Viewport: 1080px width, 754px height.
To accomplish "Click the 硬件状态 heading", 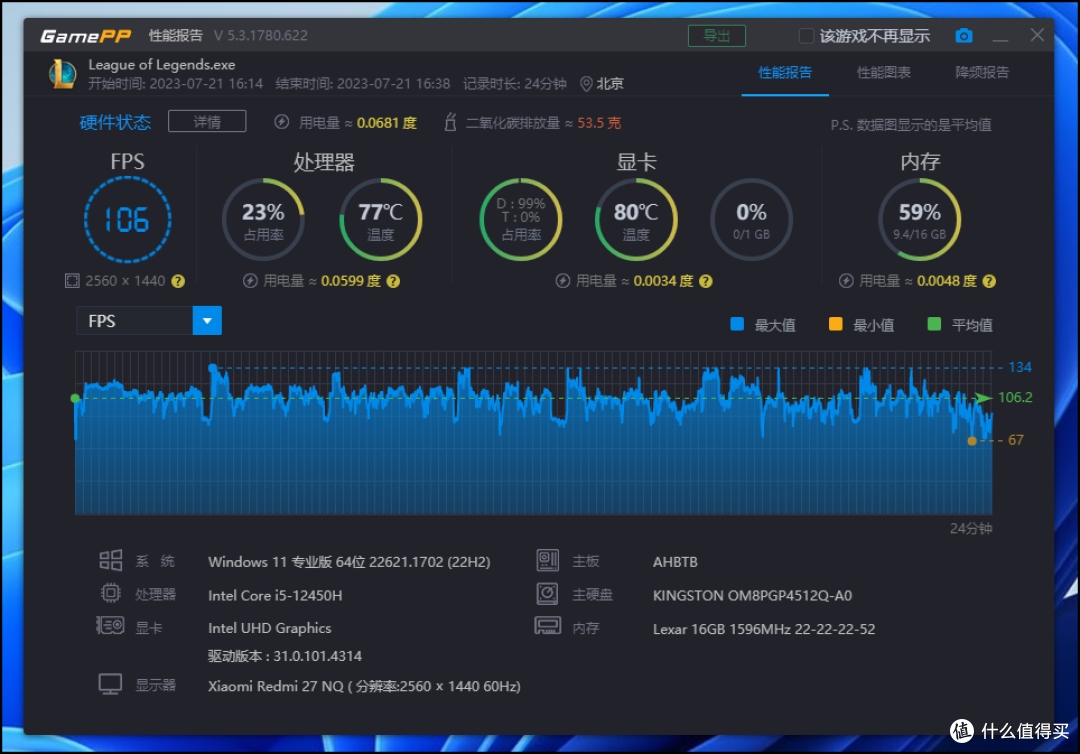I will coord(115,123).
